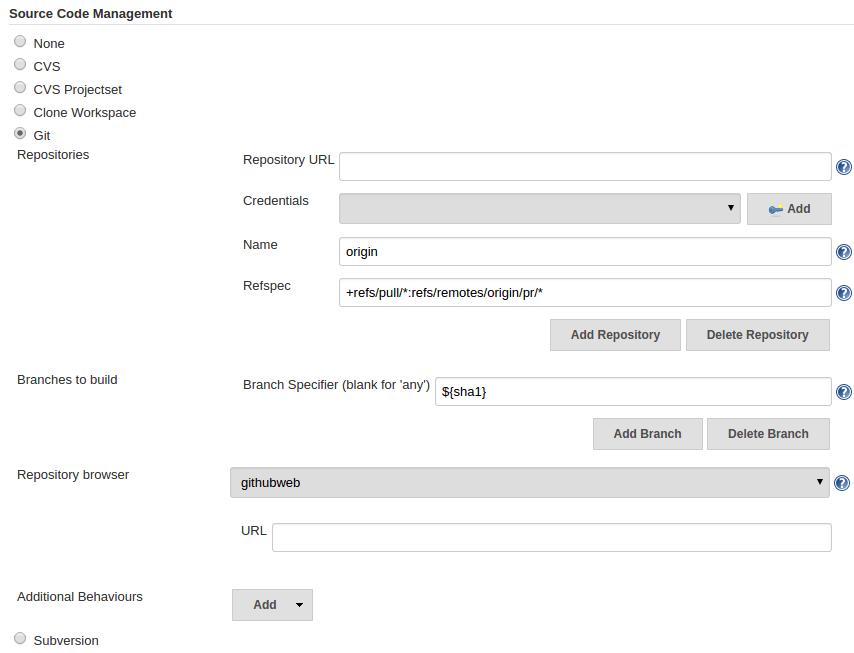
Task: Open help for Repository browser
Action: (x=843, y=482)
